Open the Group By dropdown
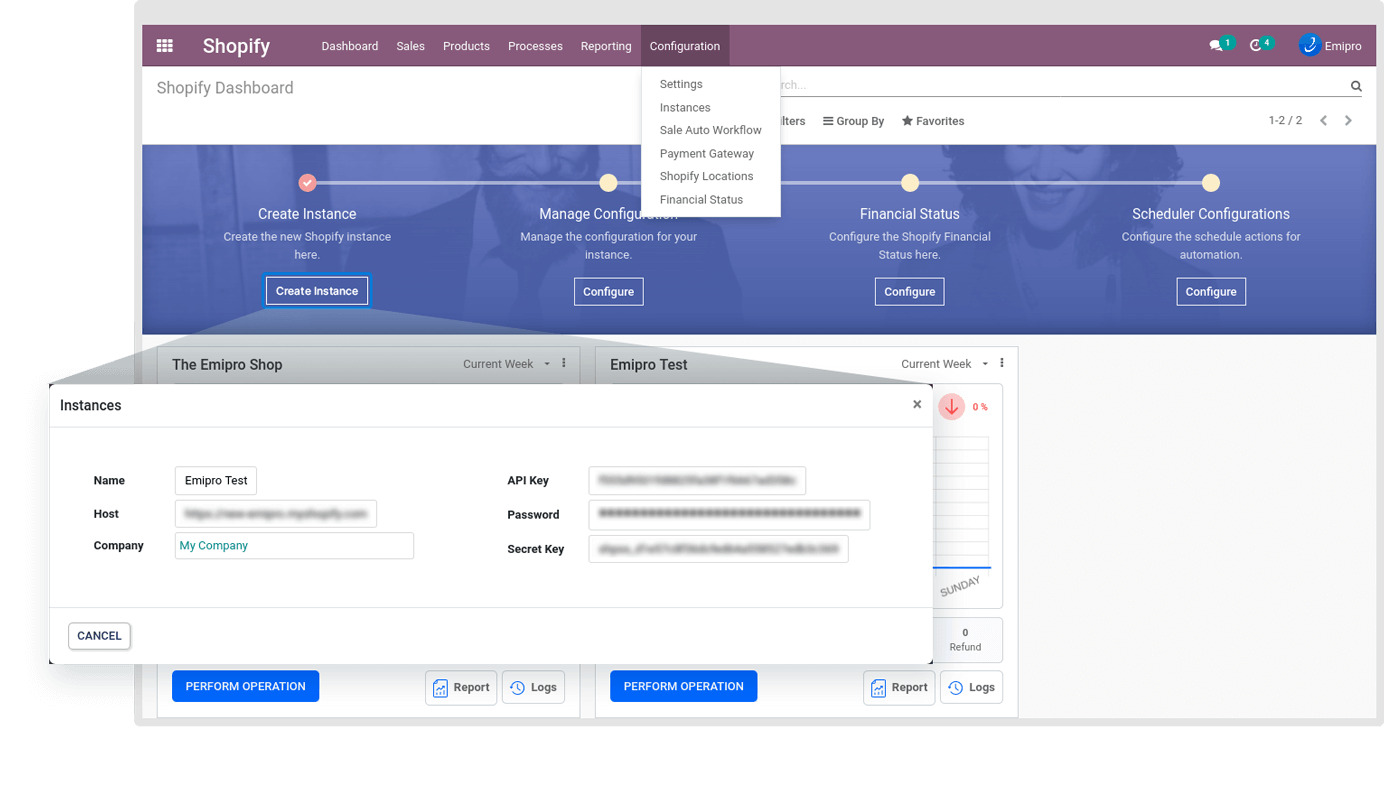 (853, 121)
